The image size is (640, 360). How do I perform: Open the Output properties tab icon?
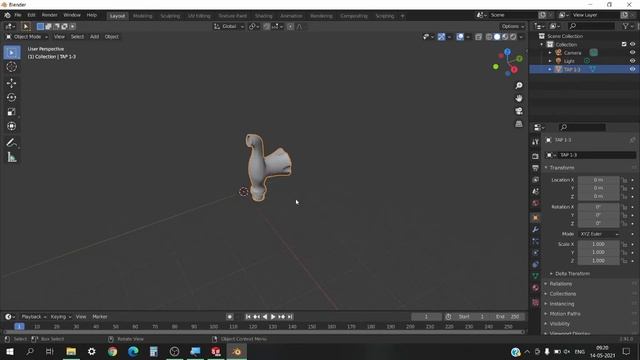pos(536,168)
